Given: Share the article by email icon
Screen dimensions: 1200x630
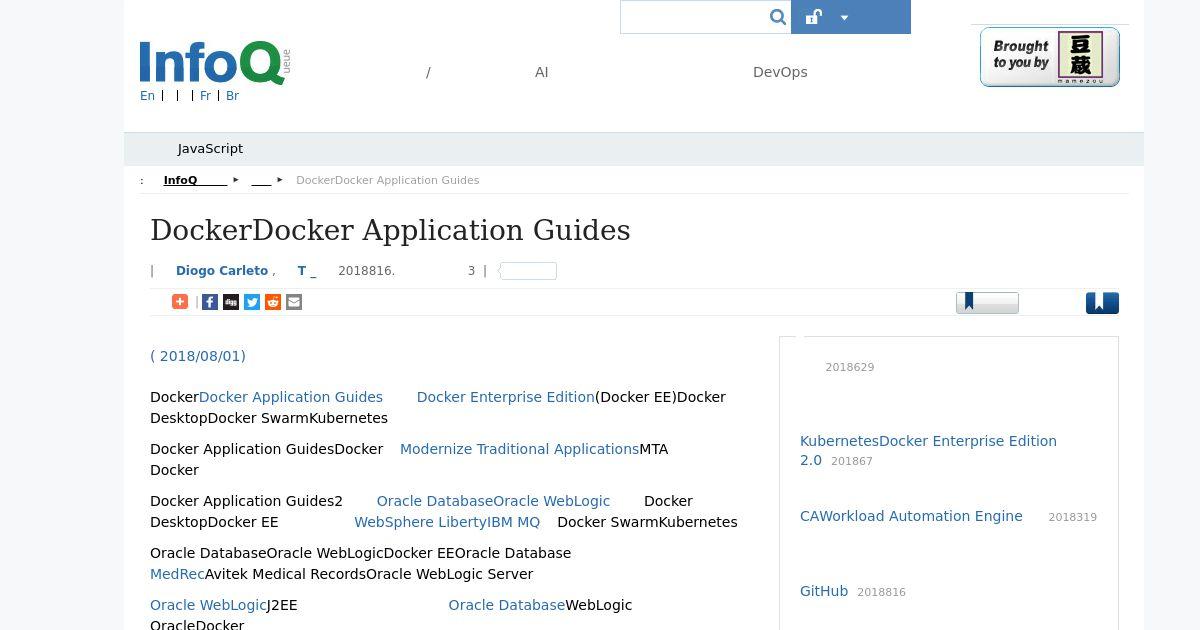Looking at the screenshot, I should tap(294, 302).
